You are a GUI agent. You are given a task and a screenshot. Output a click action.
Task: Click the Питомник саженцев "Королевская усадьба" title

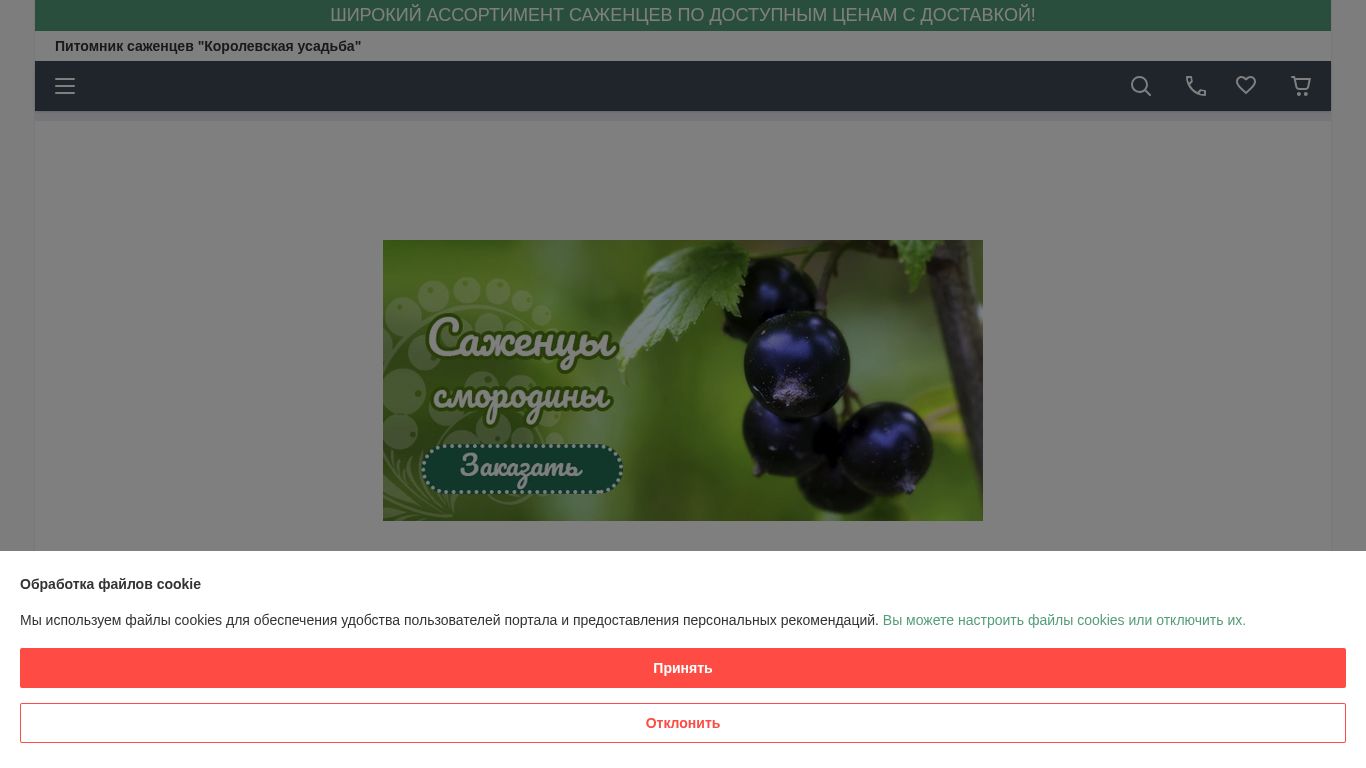(x=208, y=46)
